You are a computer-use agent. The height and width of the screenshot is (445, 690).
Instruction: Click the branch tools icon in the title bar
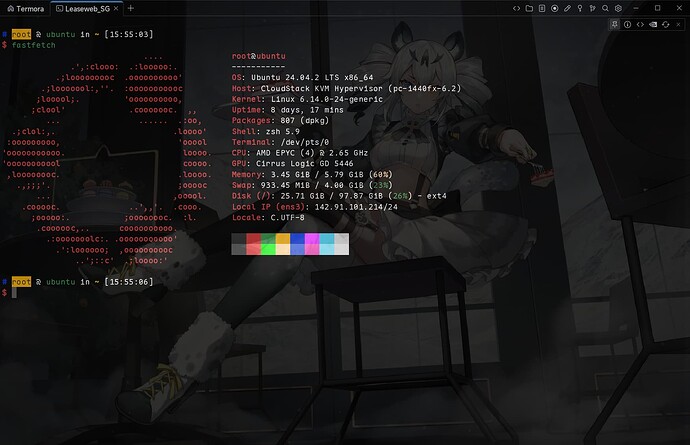(x=593, y=8)
